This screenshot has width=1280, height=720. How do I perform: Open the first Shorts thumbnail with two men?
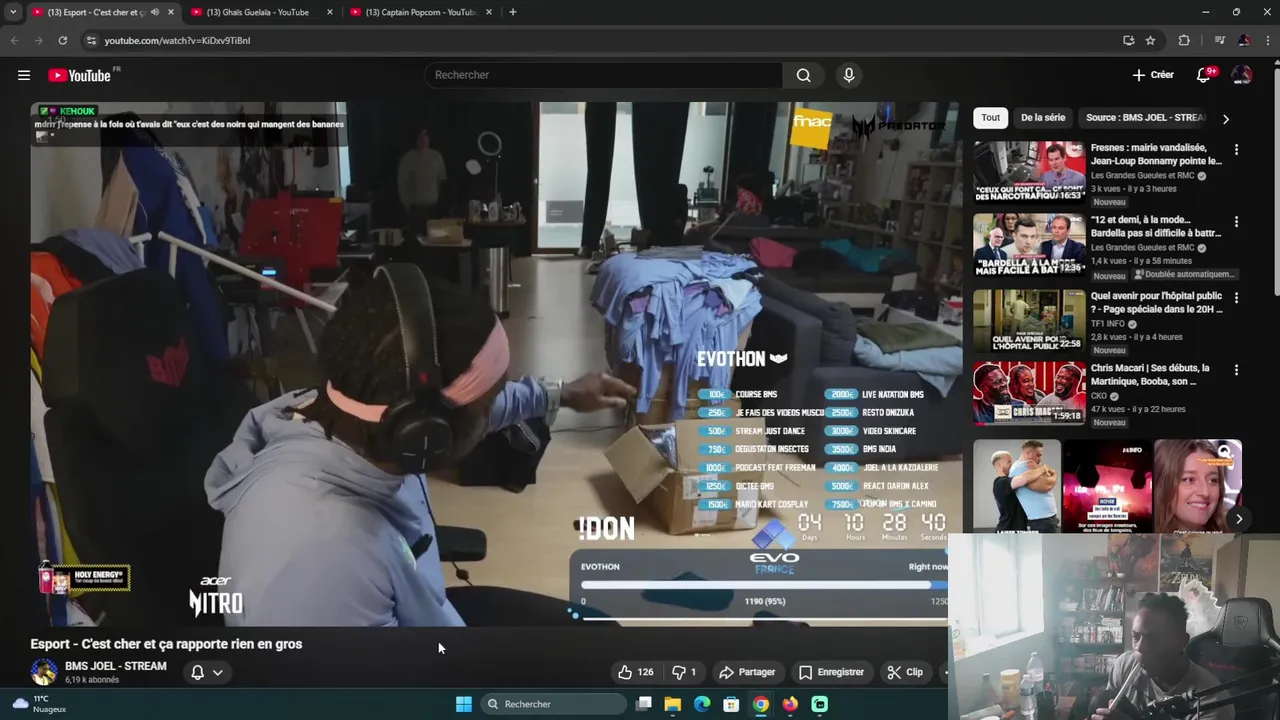pyautogui.click(x=1017, y=486)
